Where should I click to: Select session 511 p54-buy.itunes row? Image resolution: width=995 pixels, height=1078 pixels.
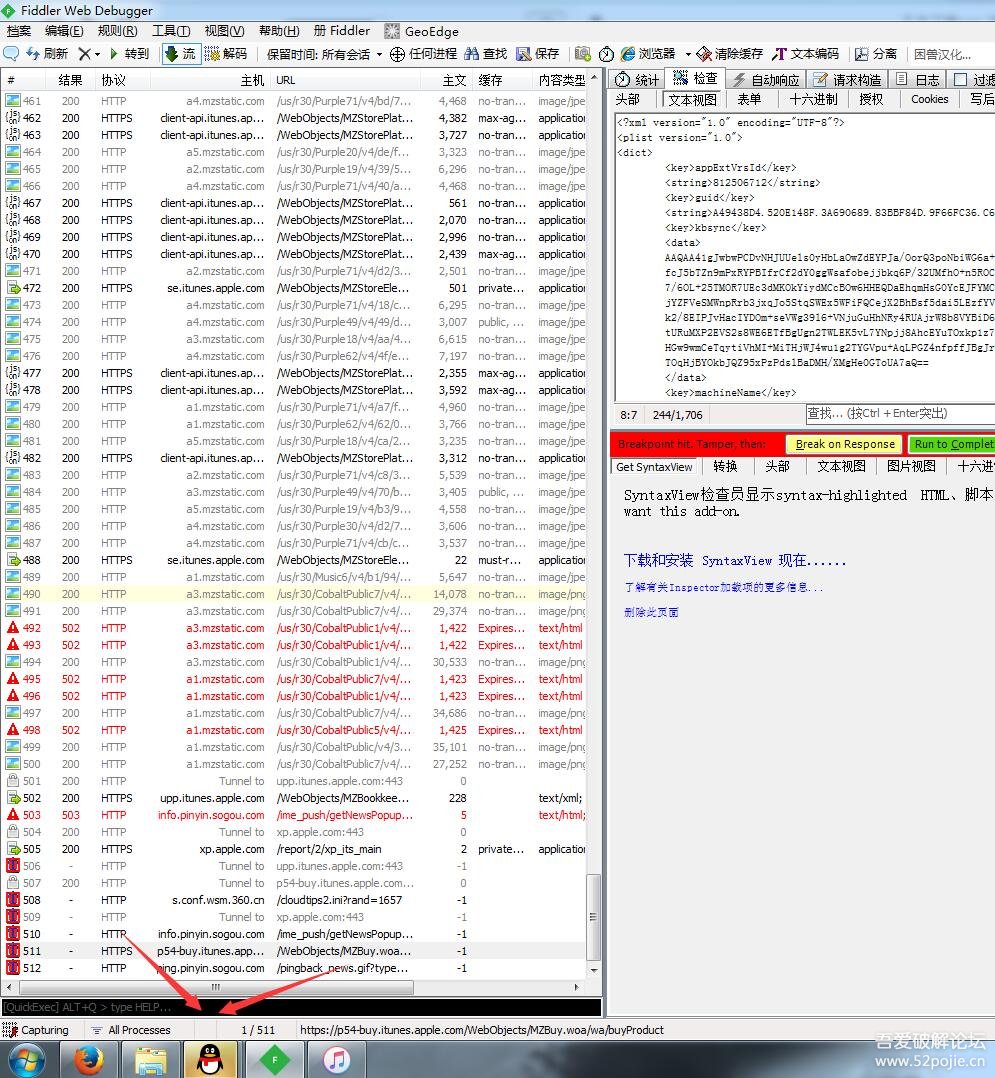coord(294,952)
